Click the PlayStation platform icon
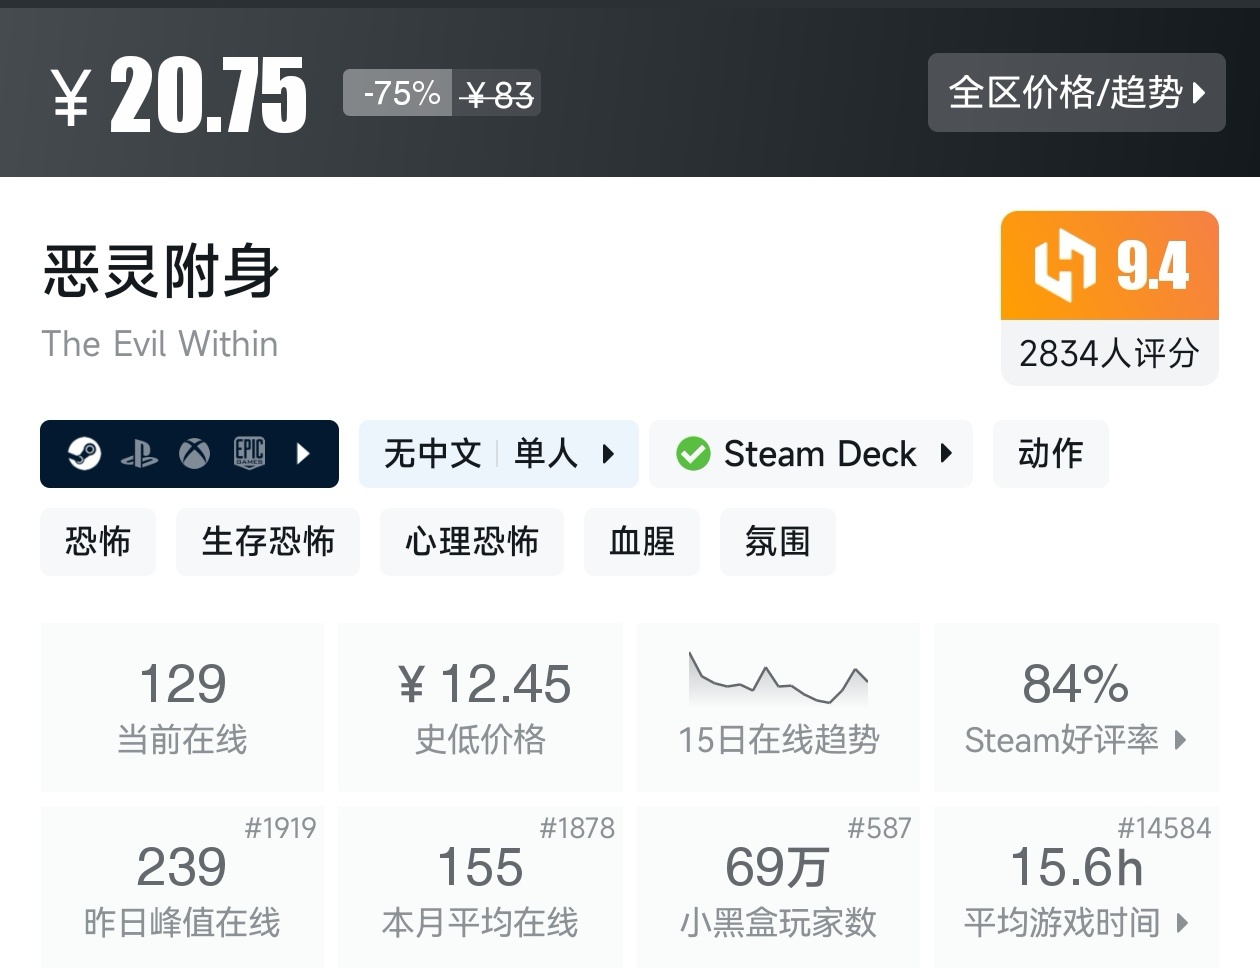Viewport: 1260px width, 968px height. point(139,455)
